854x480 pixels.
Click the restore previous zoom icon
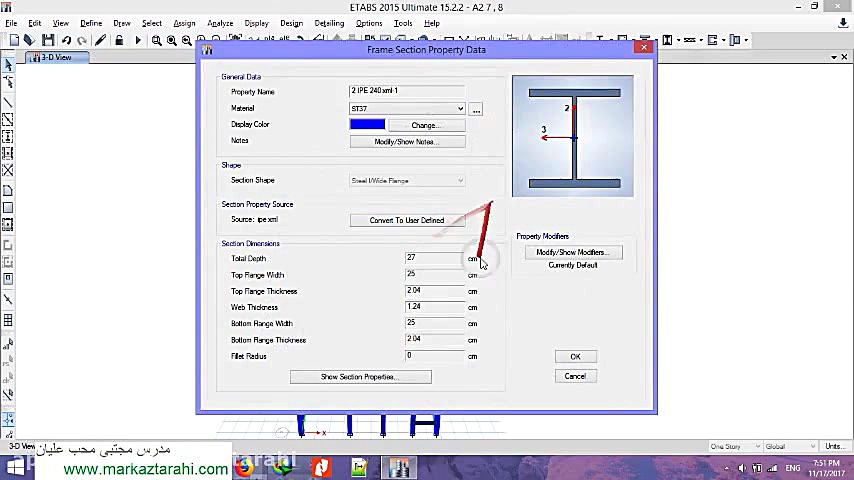coord(187,40)
